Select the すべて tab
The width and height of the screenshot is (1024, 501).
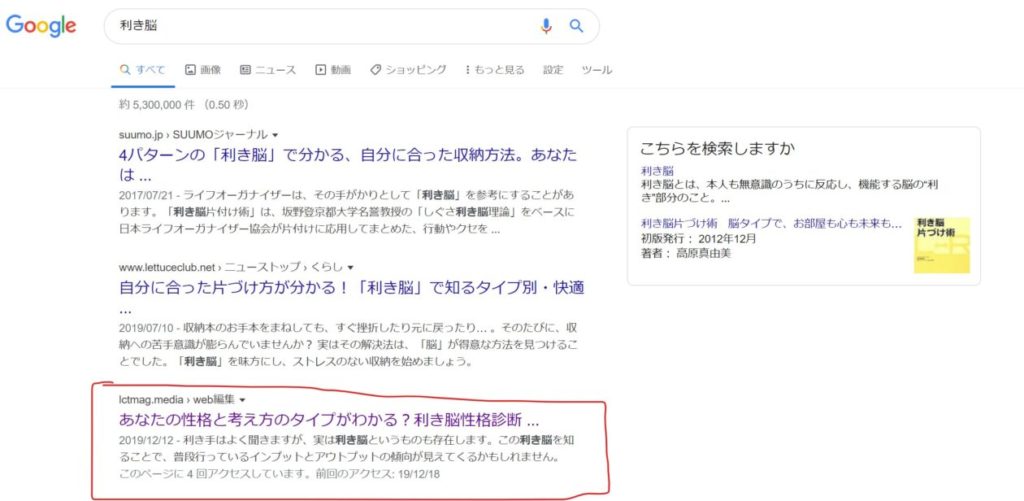coord(143,70)
